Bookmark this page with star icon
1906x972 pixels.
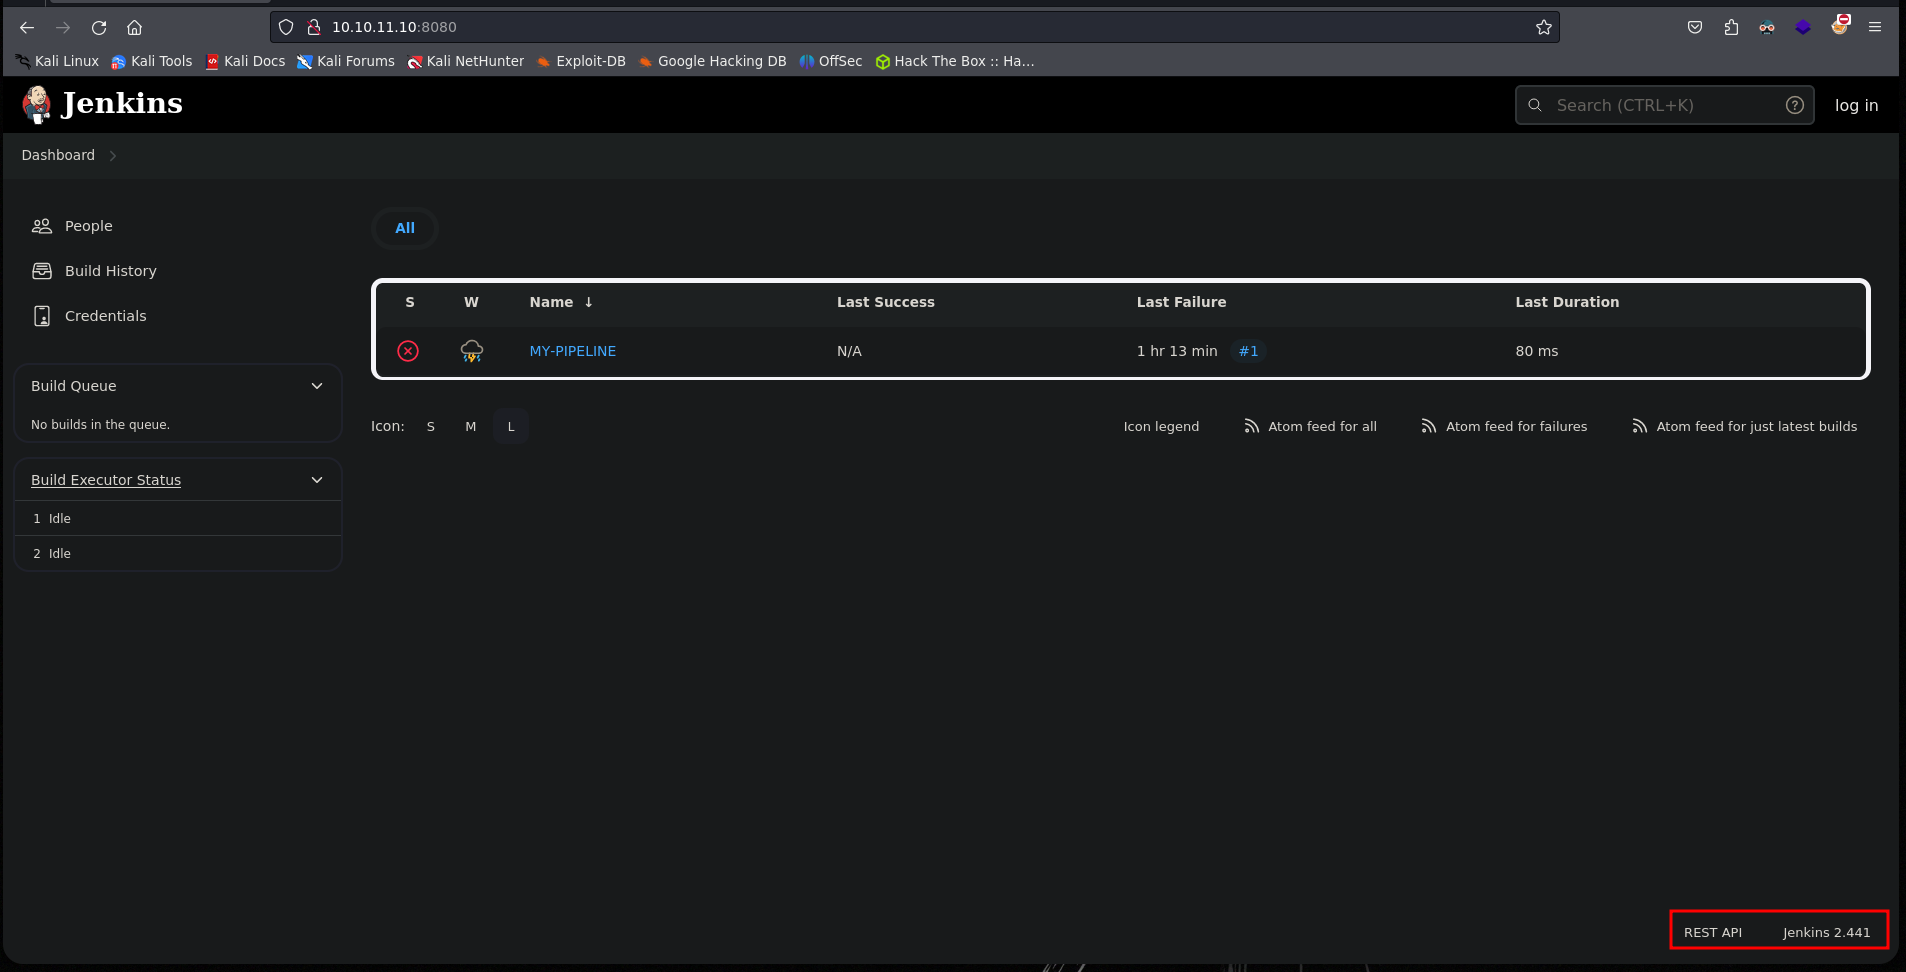[x=1543, y=27]
